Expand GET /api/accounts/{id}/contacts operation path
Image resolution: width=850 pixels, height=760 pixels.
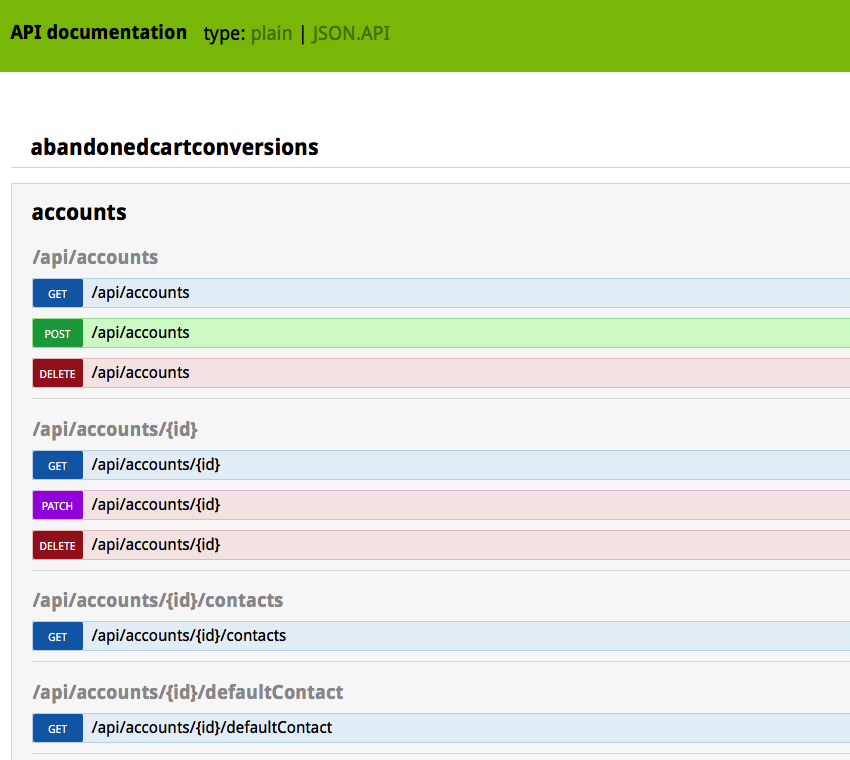(x=189, y=635)
